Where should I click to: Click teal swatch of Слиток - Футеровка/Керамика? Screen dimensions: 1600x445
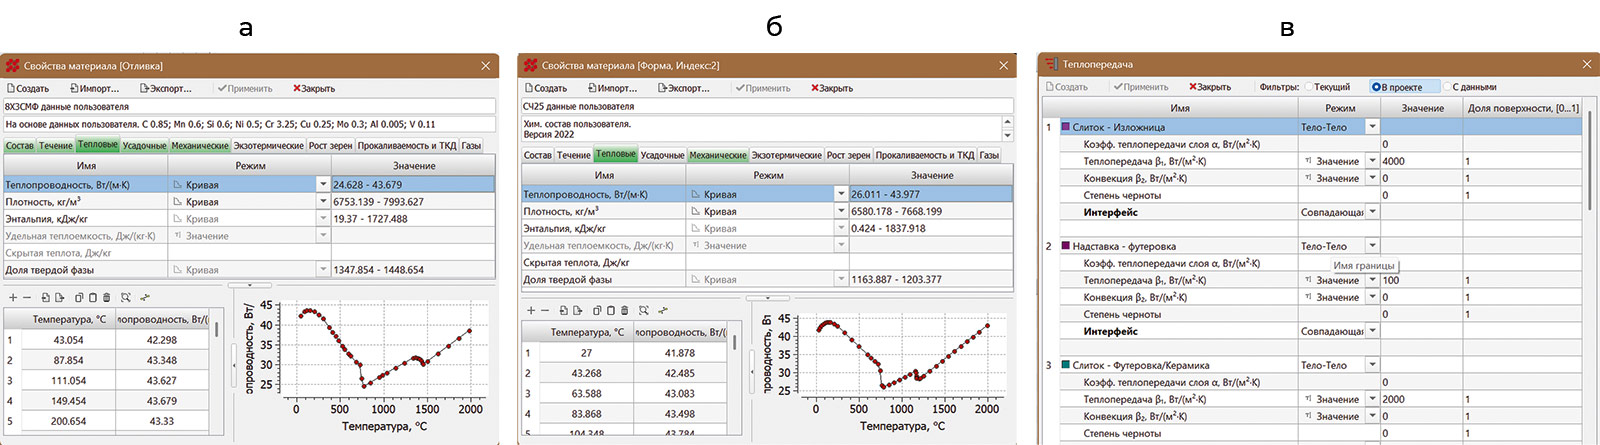[x=1065, y=365]
